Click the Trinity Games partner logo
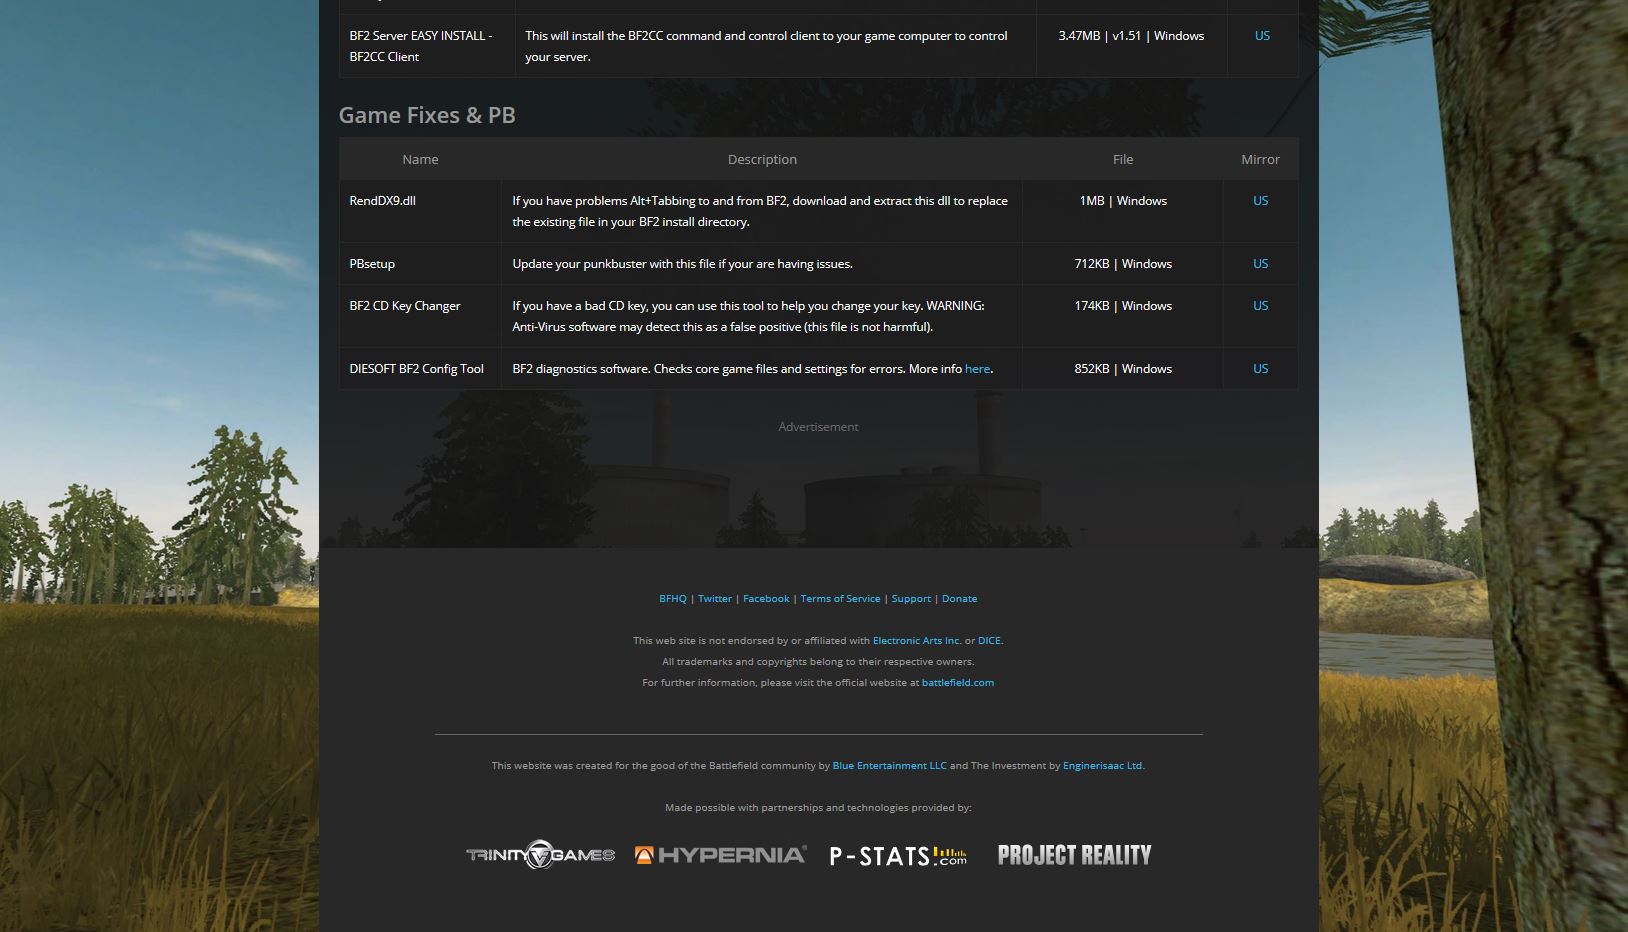Image resolution: width=1628 pixels, height=932 pixels. [540, 854]
